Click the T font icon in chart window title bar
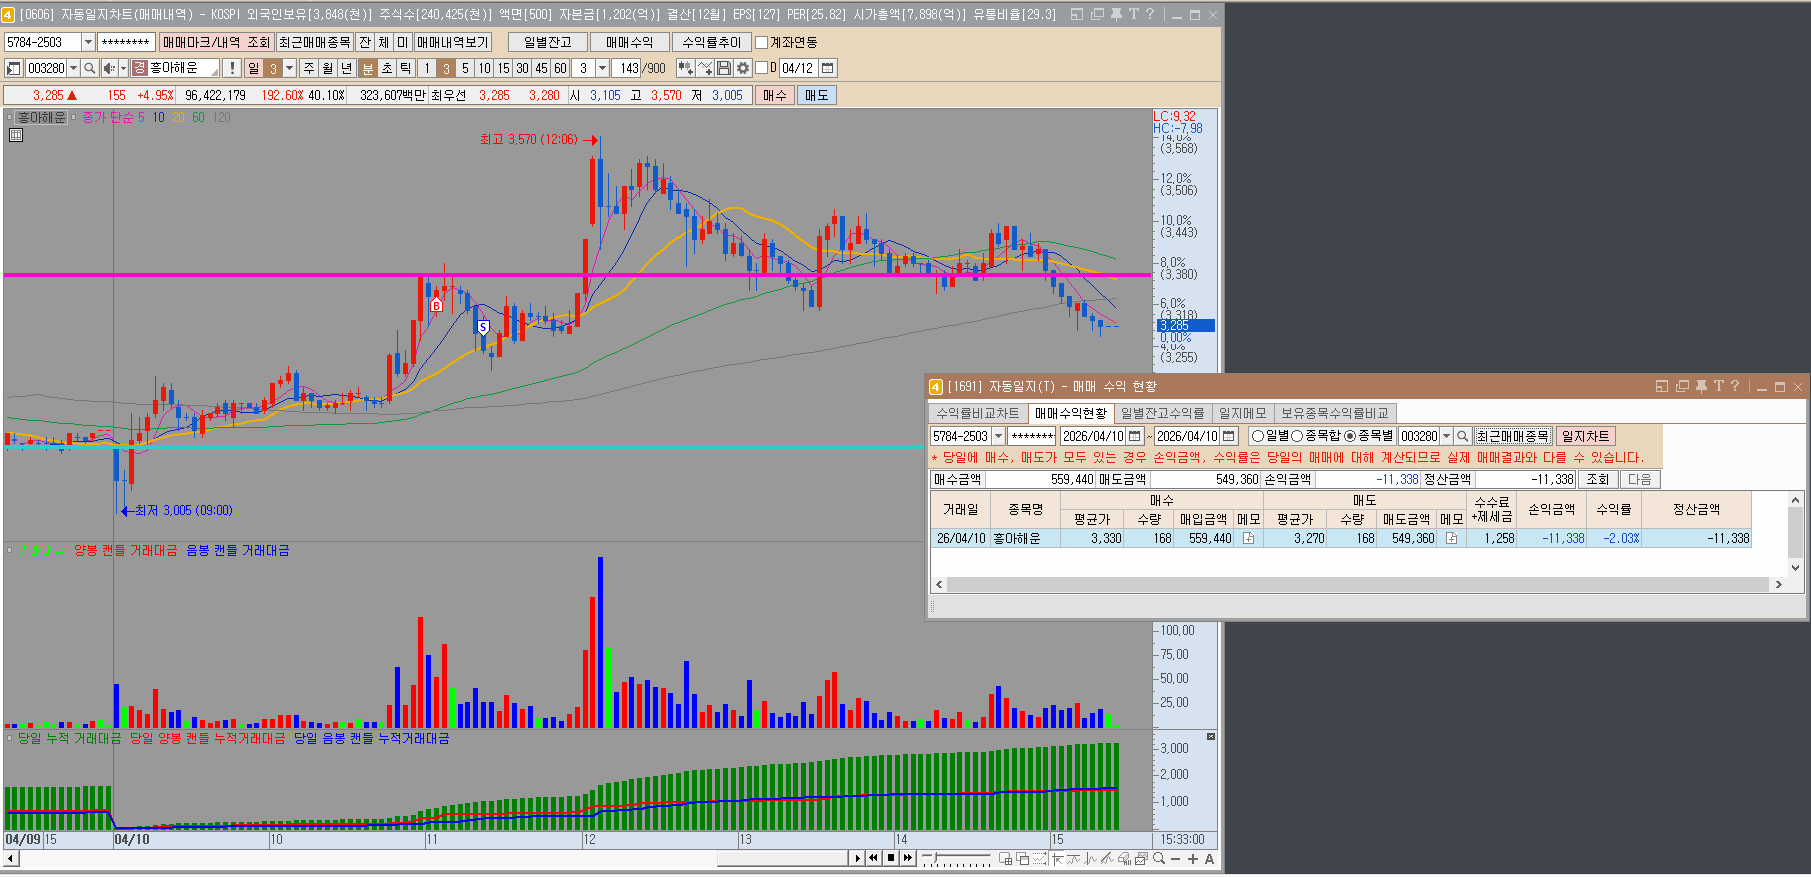Image resolution: width=1811 pixels, height=877 pixels. click(1133, 14)
